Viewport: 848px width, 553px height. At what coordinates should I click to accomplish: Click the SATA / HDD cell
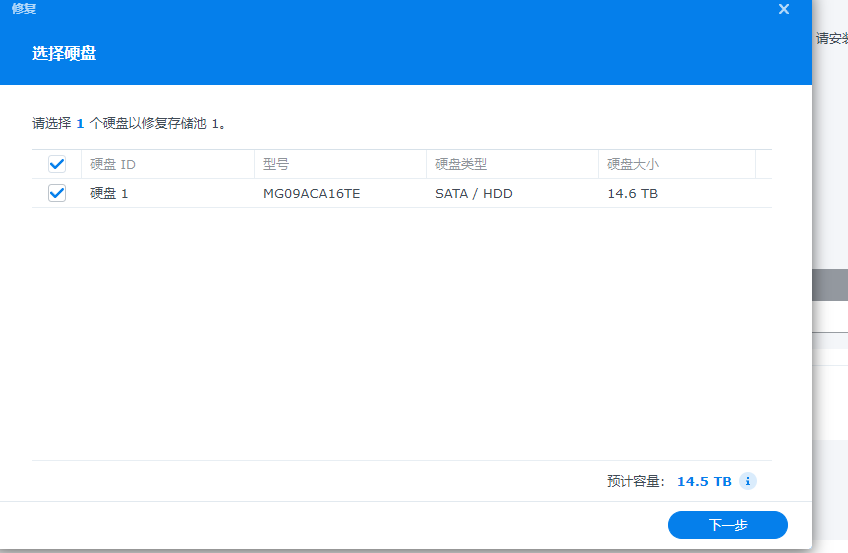tap(474, 194)
